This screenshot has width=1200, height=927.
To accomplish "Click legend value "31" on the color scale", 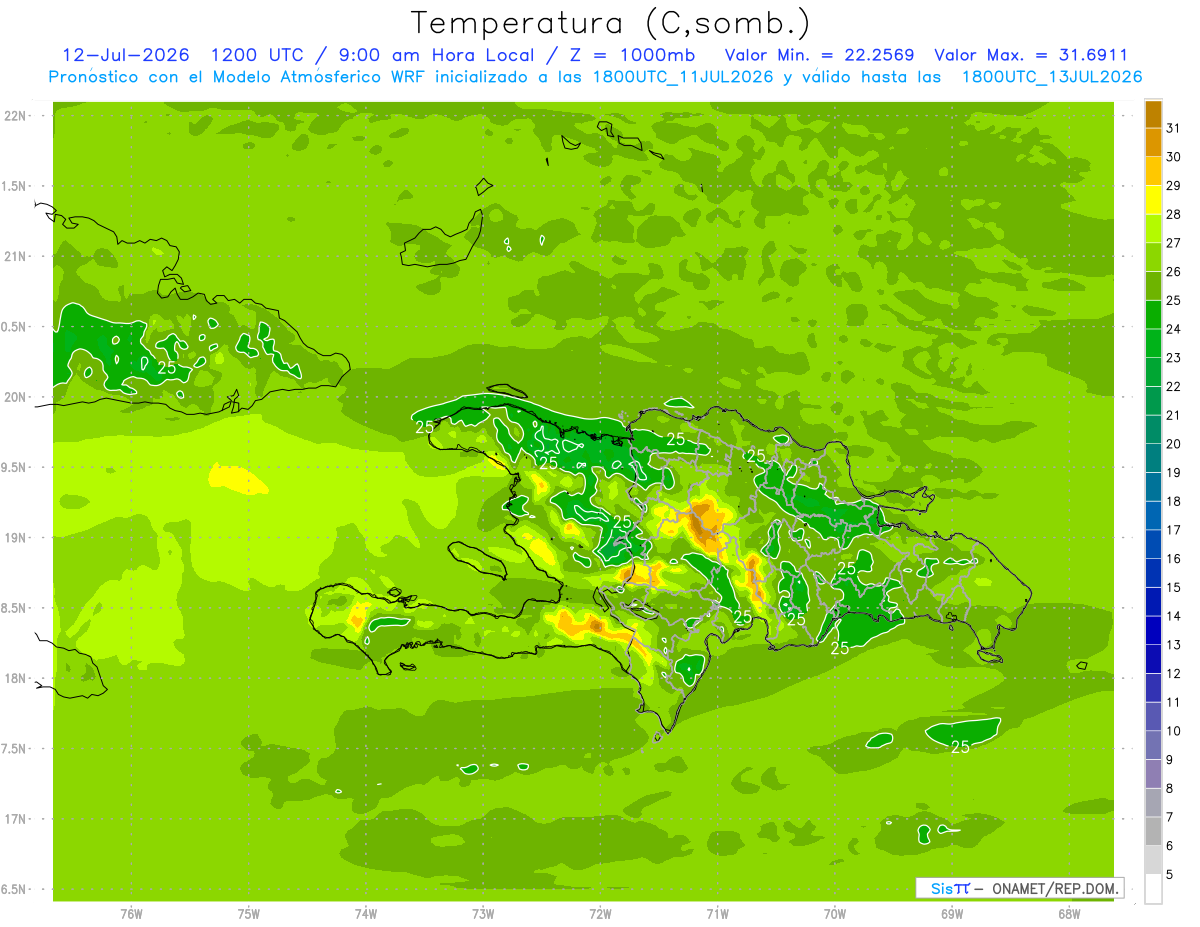I will tap(1174, 128).
